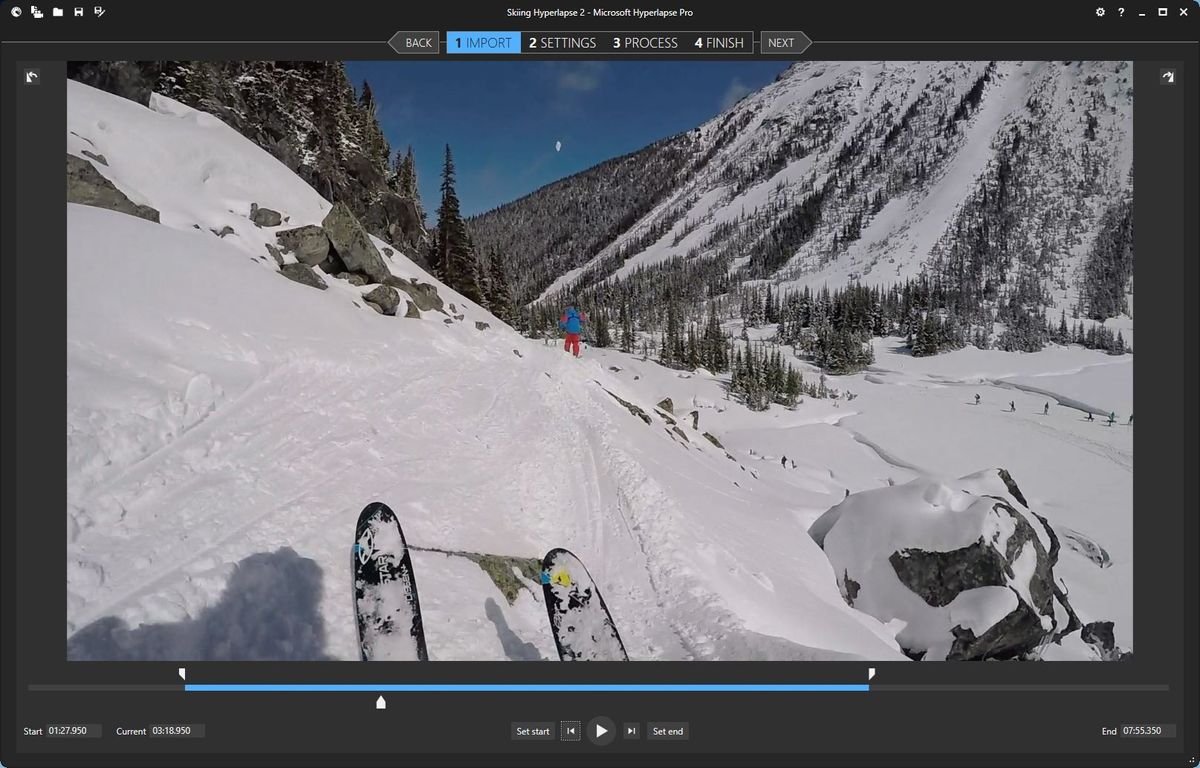
Task: Save the project using the floppy disk icon
Action: (x=79, y=12)
